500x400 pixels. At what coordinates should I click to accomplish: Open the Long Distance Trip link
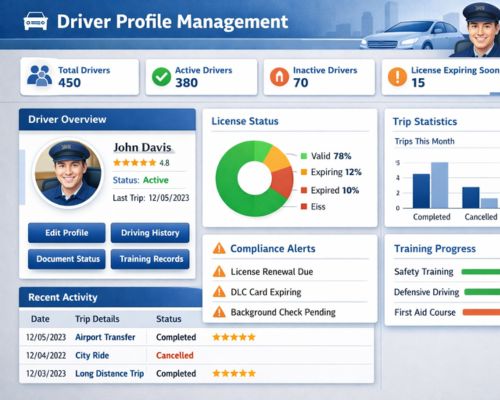tap(110, 373)
